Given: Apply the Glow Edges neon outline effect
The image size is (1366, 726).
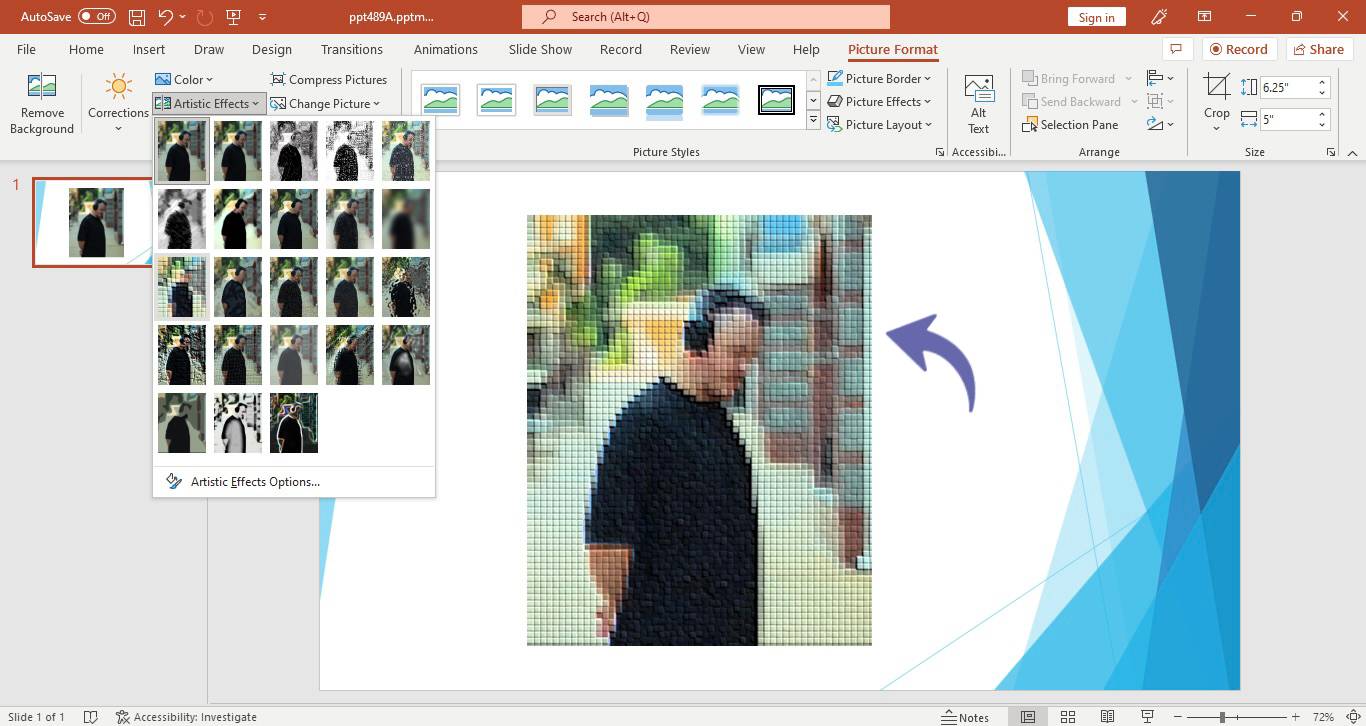Looking at the screenshot, I should click(294, 423).
